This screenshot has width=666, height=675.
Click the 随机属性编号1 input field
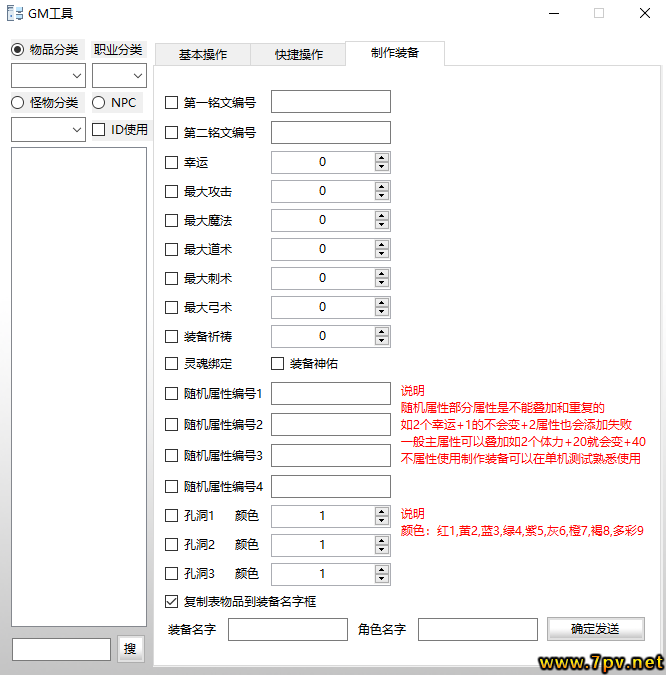331,393
